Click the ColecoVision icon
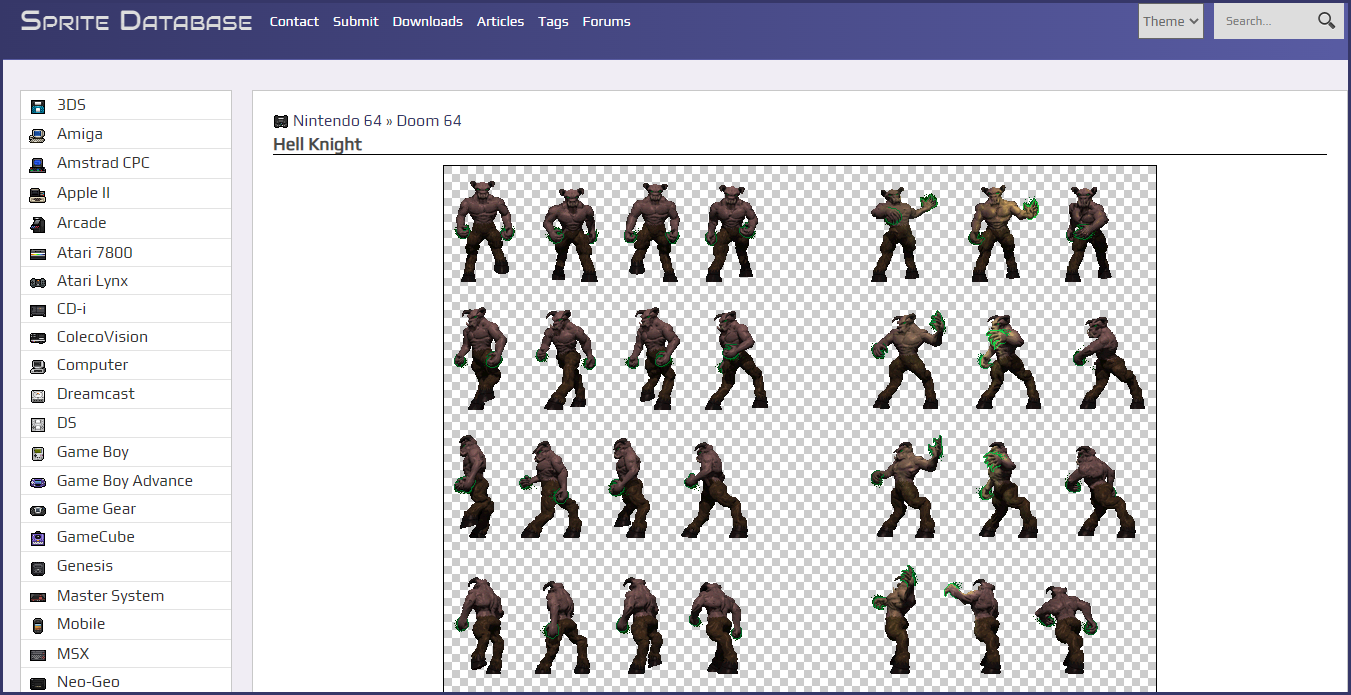This screenshot has width=1351, height=695. click(38, 338)
